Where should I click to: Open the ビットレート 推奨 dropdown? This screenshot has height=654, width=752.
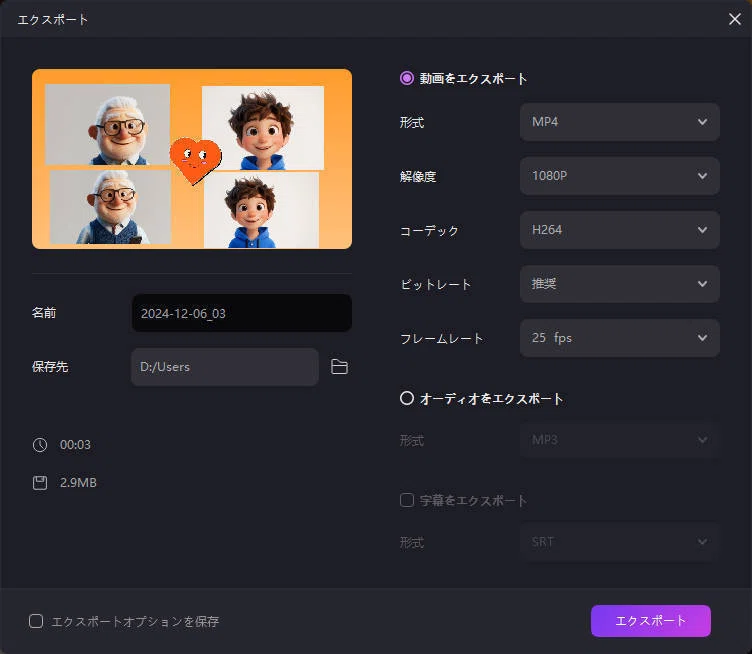[620, 284]
